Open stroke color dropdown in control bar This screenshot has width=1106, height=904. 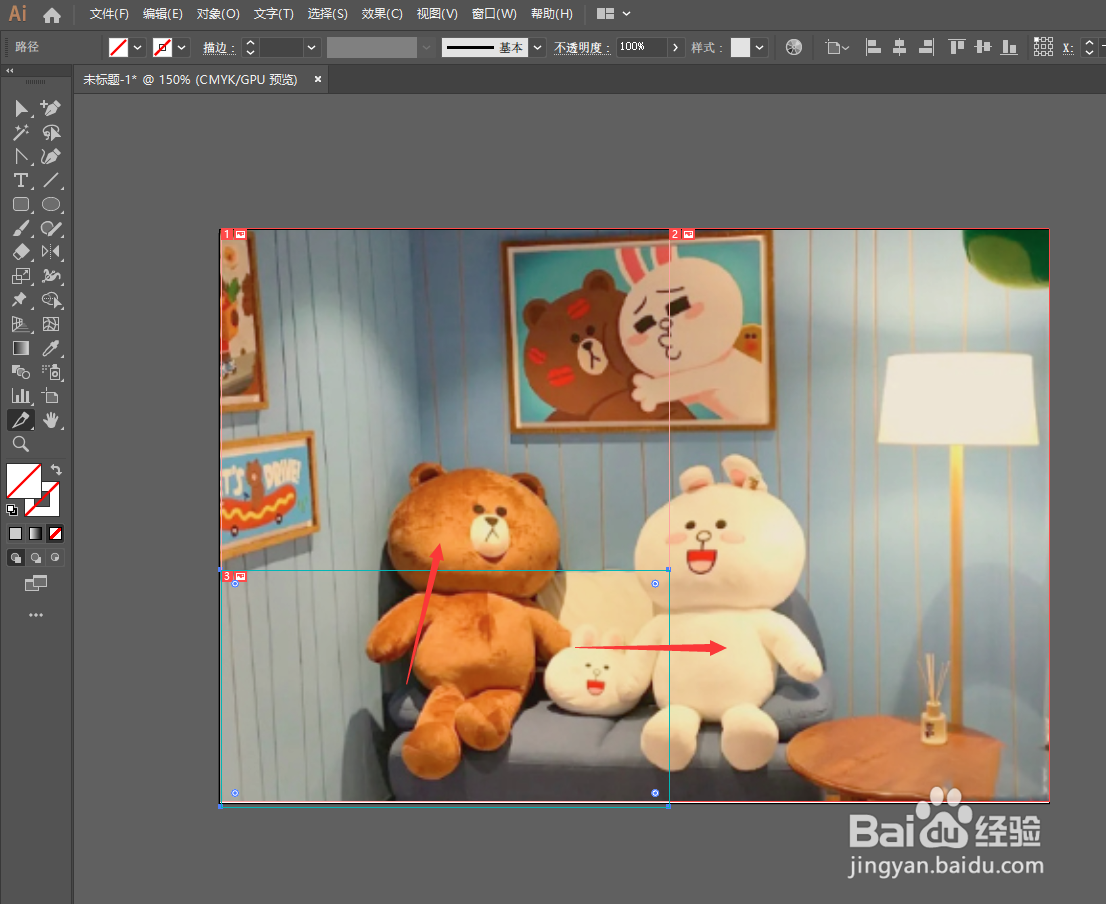coord(182,47)
